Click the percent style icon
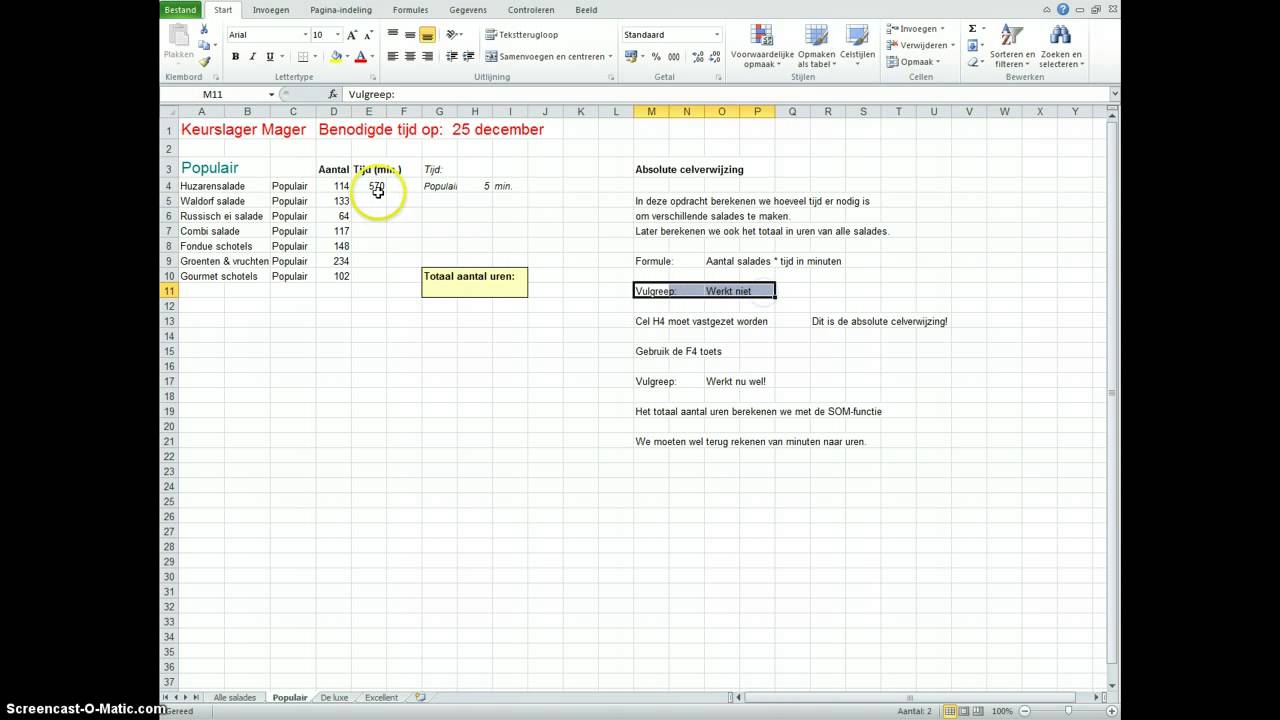This screenshot has width=1280, height=720. [656, 57]
